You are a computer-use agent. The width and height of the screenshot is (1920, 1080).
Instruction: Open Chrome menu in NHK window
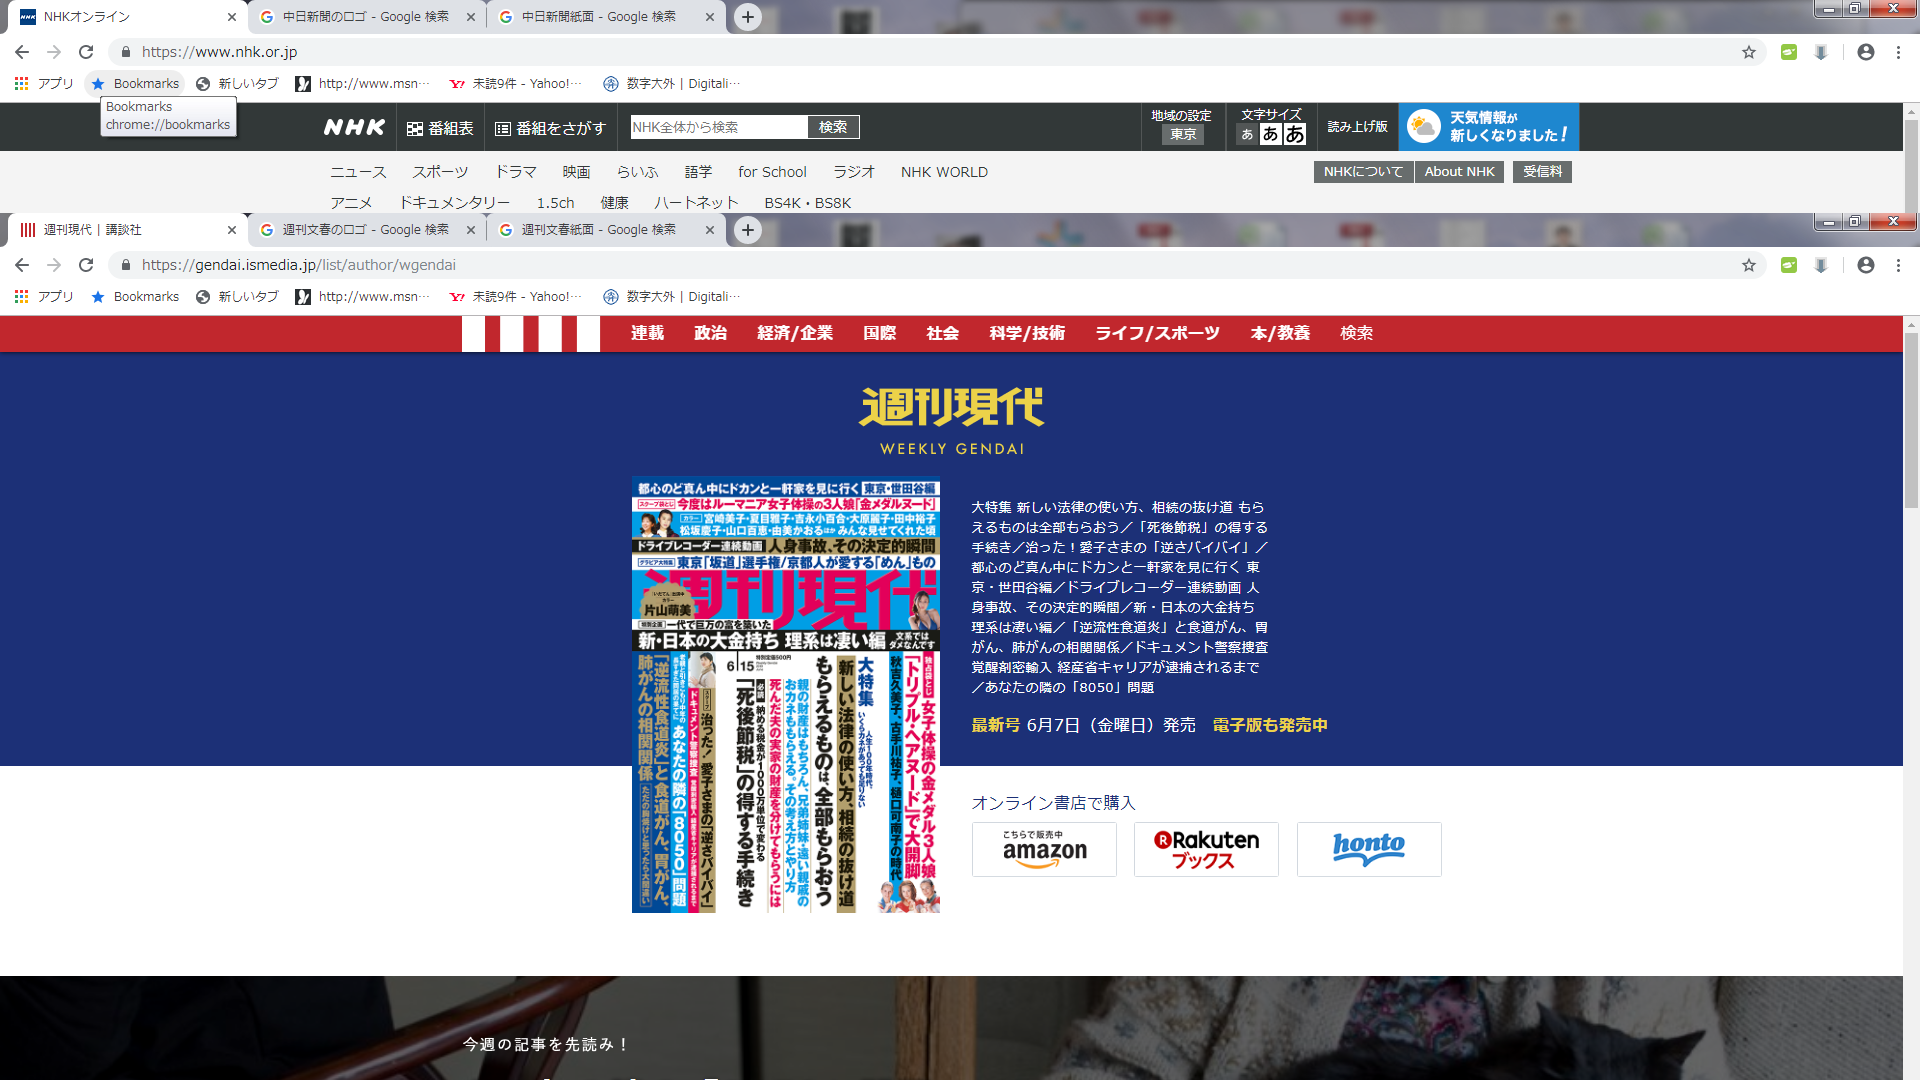[x=1898, y=52]
